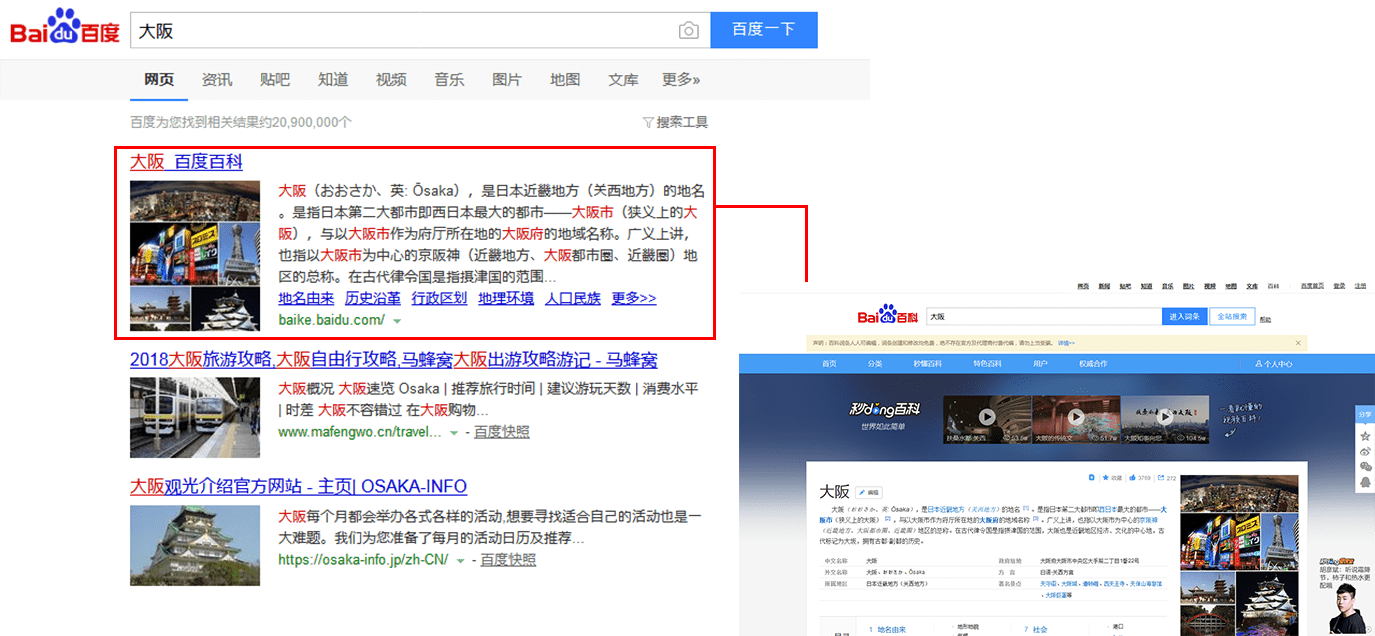Switch to the 文库 tab
This screenshot has height=636, width=1375.
(x=623, y=80)
